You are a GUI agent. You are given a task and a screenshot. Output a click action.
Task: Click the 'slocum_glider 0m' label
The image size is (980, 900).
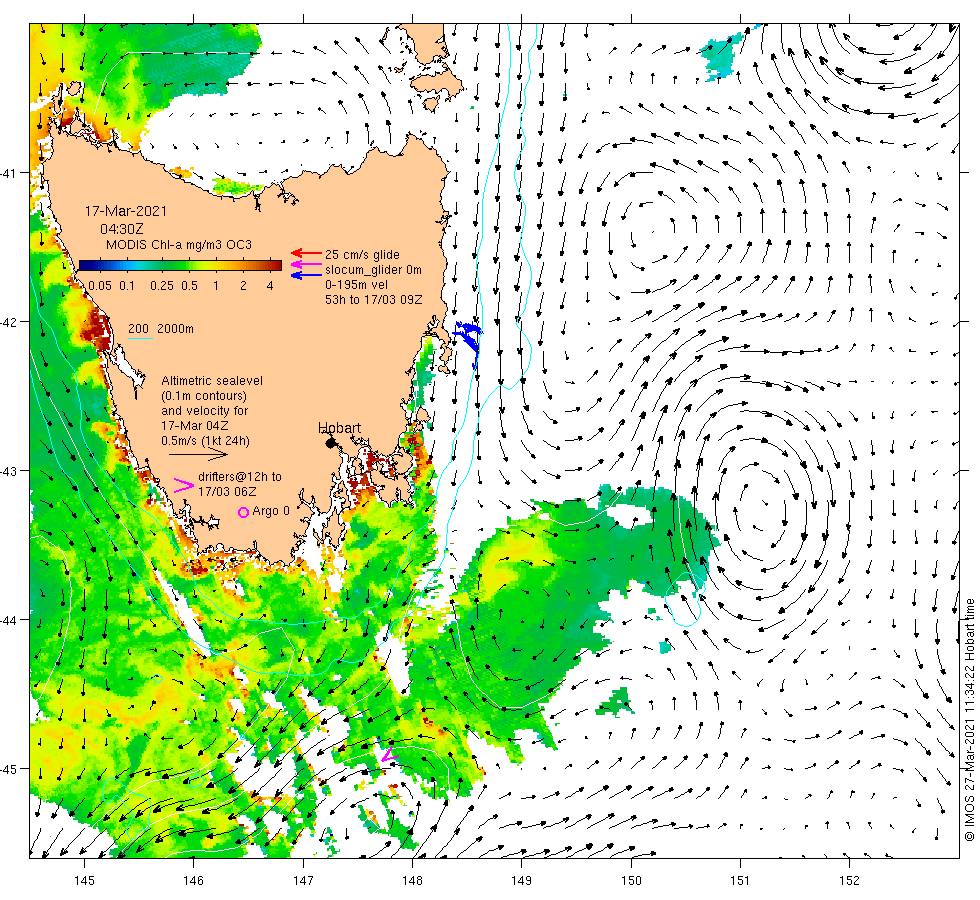[373, 270]
